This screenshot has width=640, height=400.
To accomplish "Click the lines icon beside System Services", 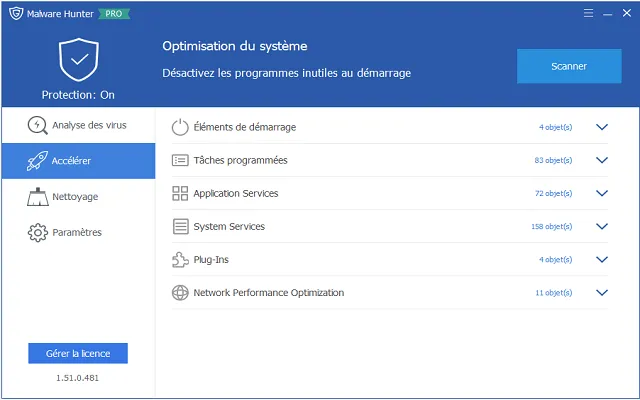I will tap(180, 227).
